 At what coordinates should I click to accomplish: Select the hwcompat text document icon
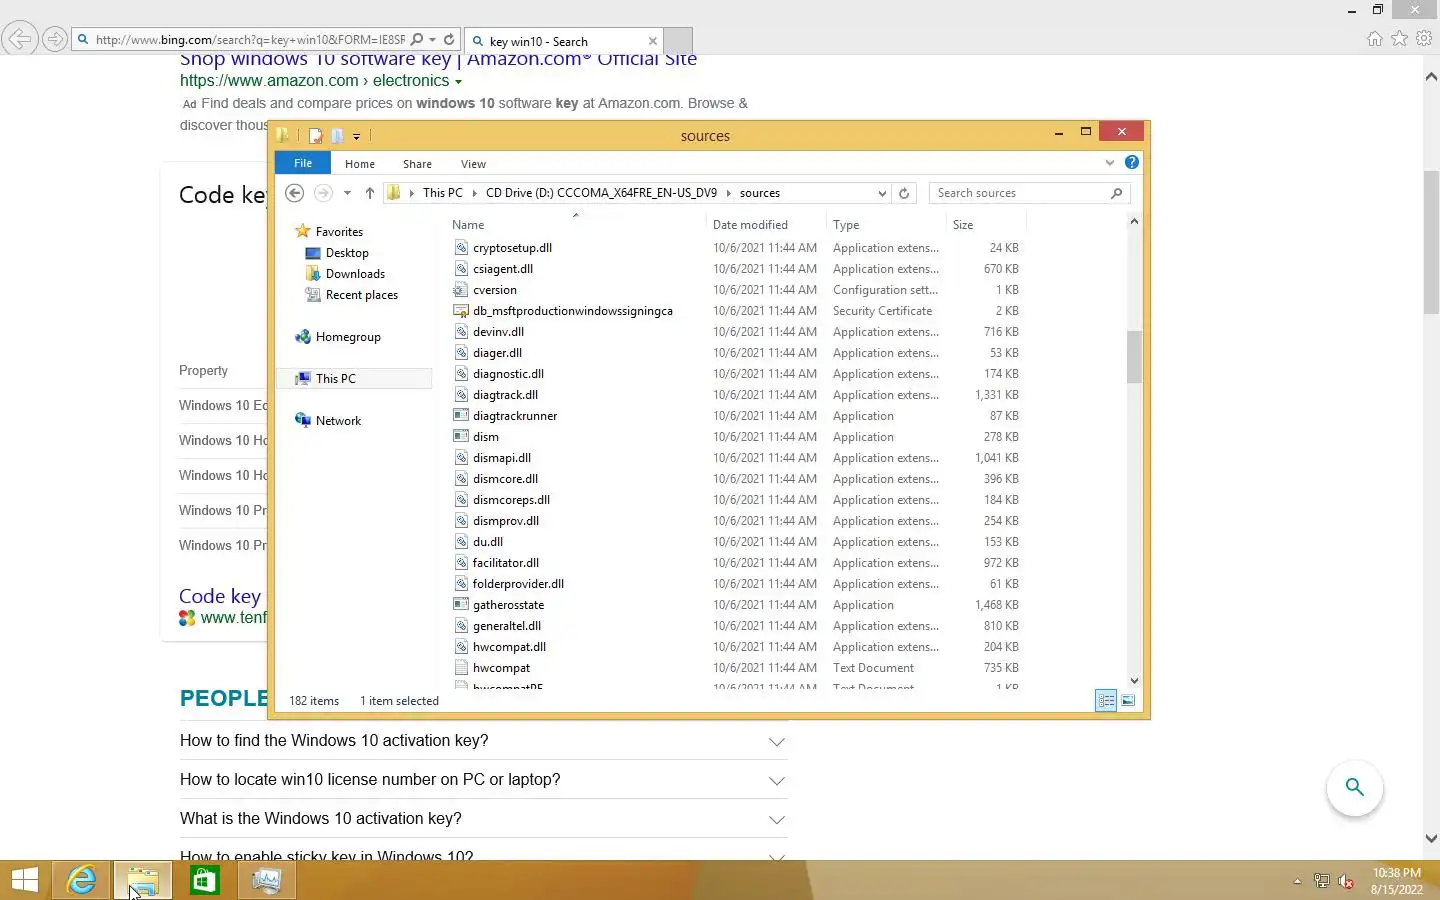click(461, 667)
